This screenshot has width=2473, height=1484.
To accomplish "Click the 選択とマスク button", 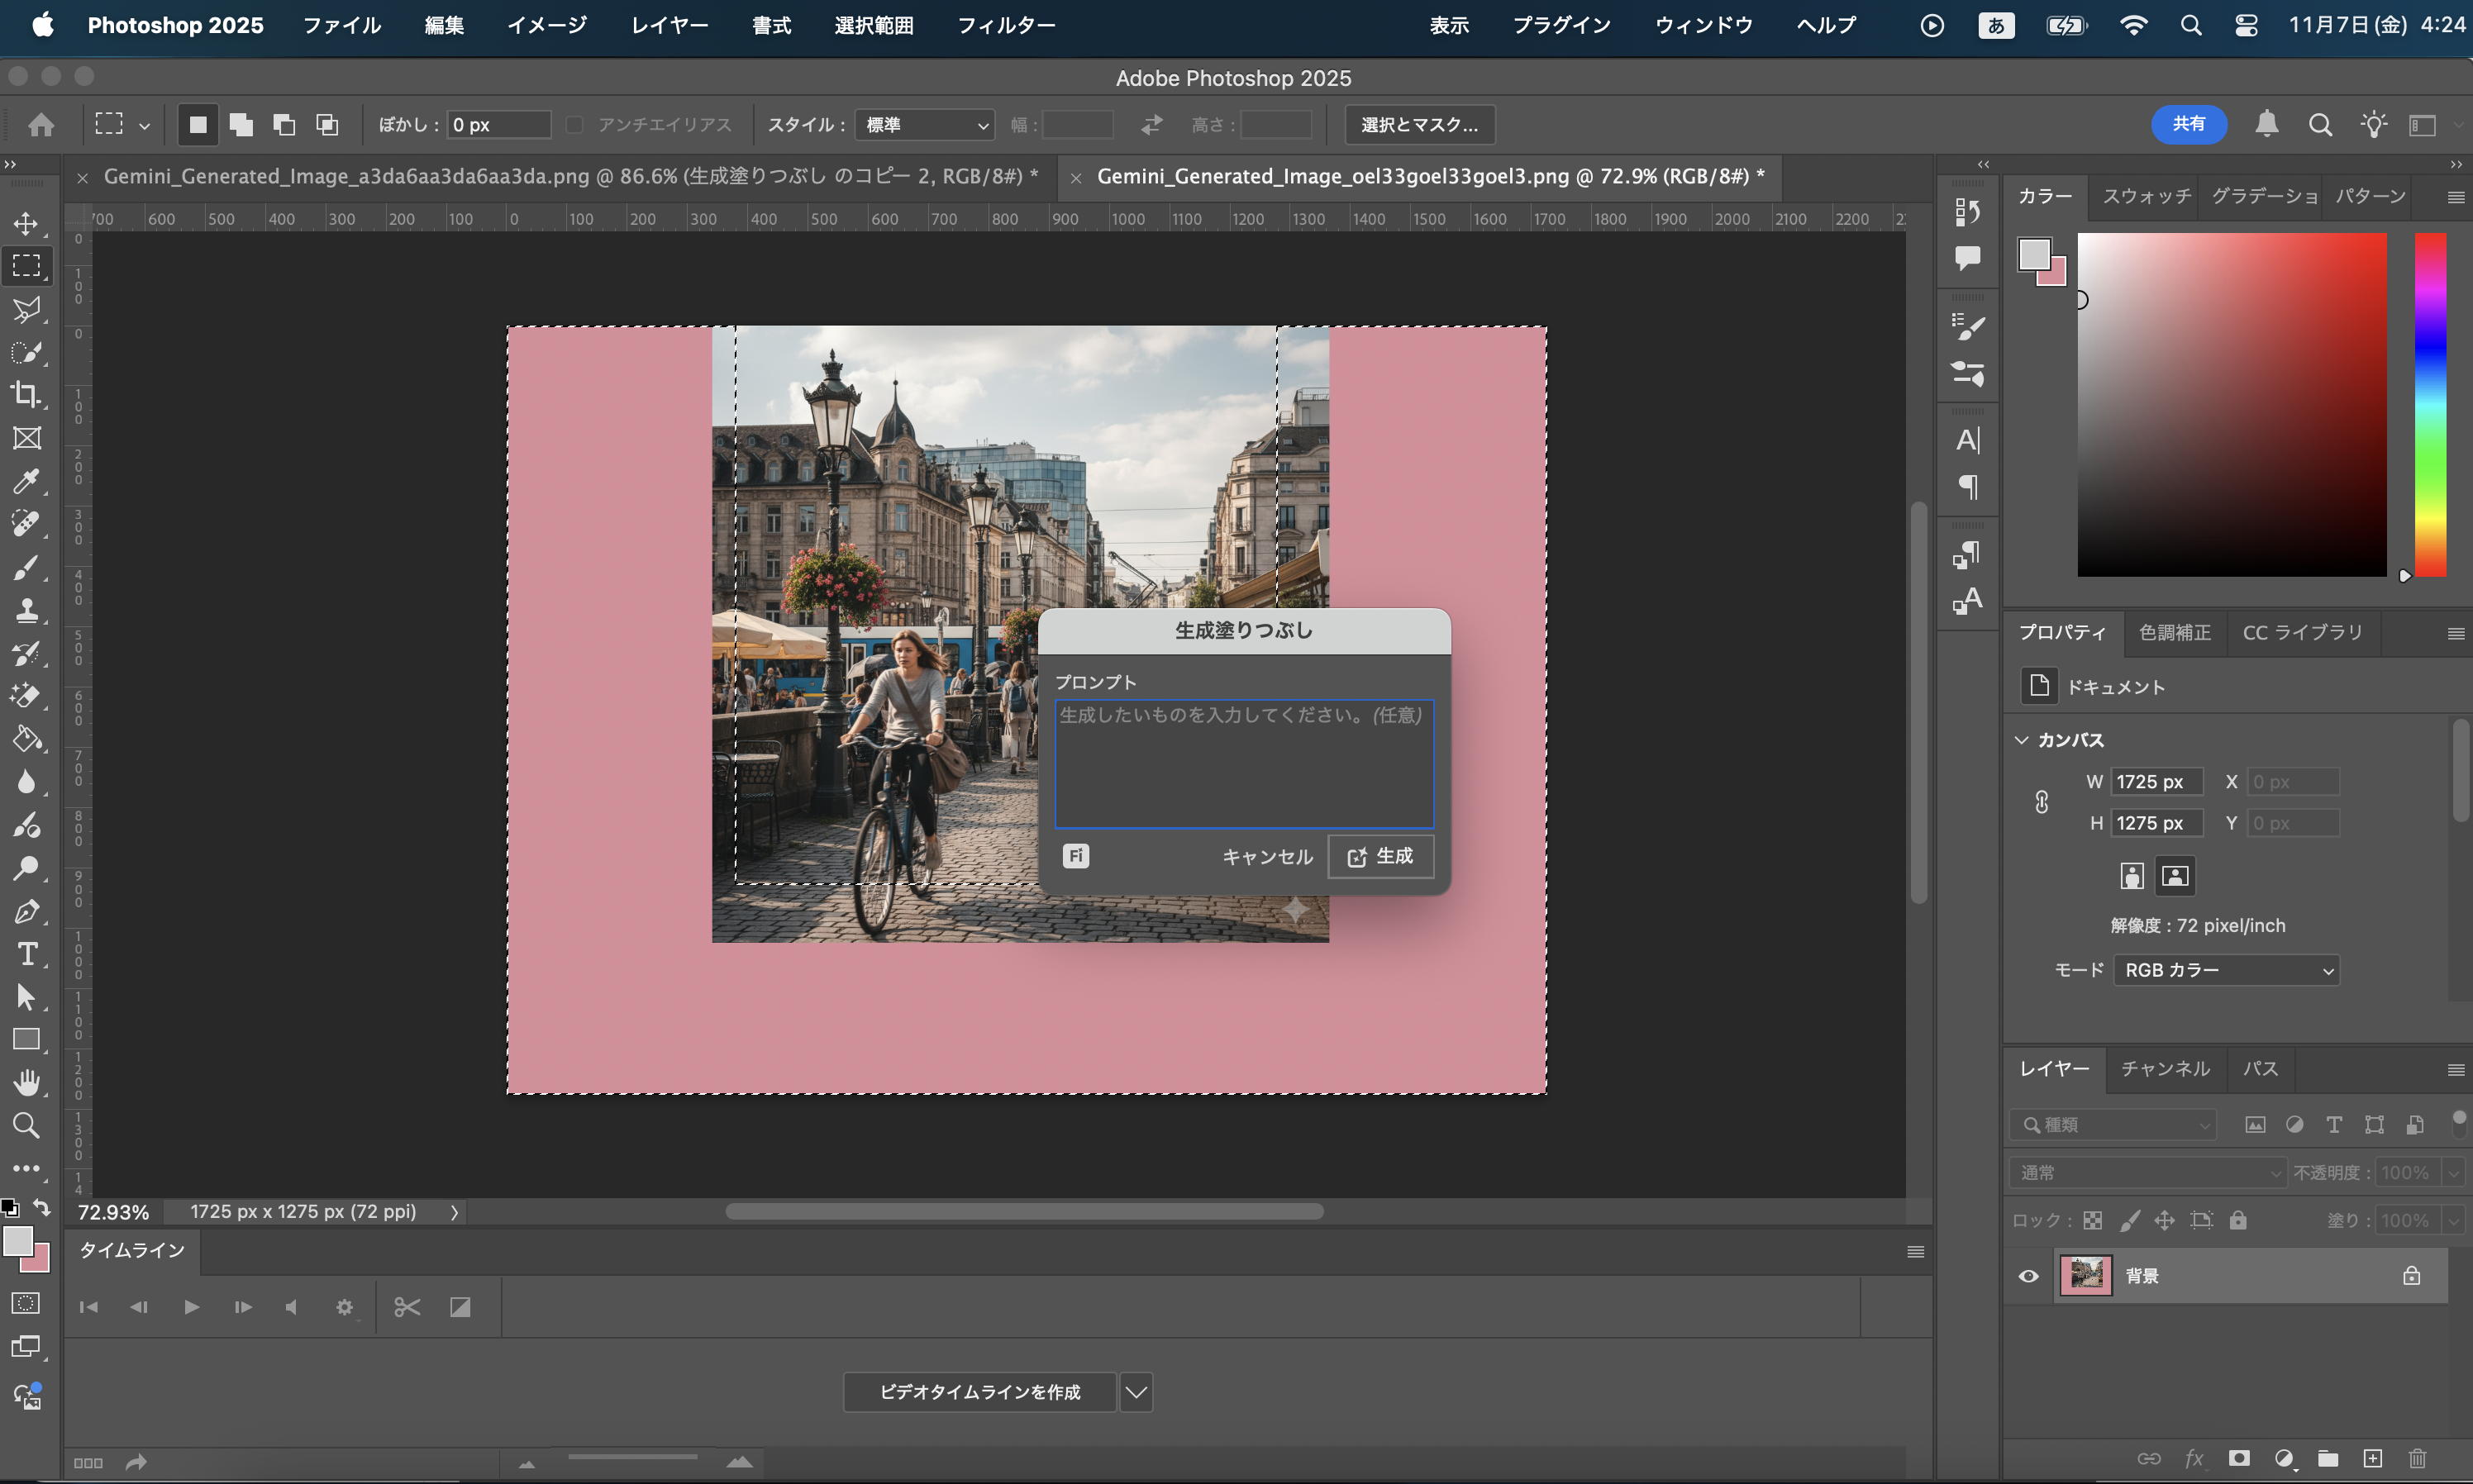I will tap(1419, 125).
